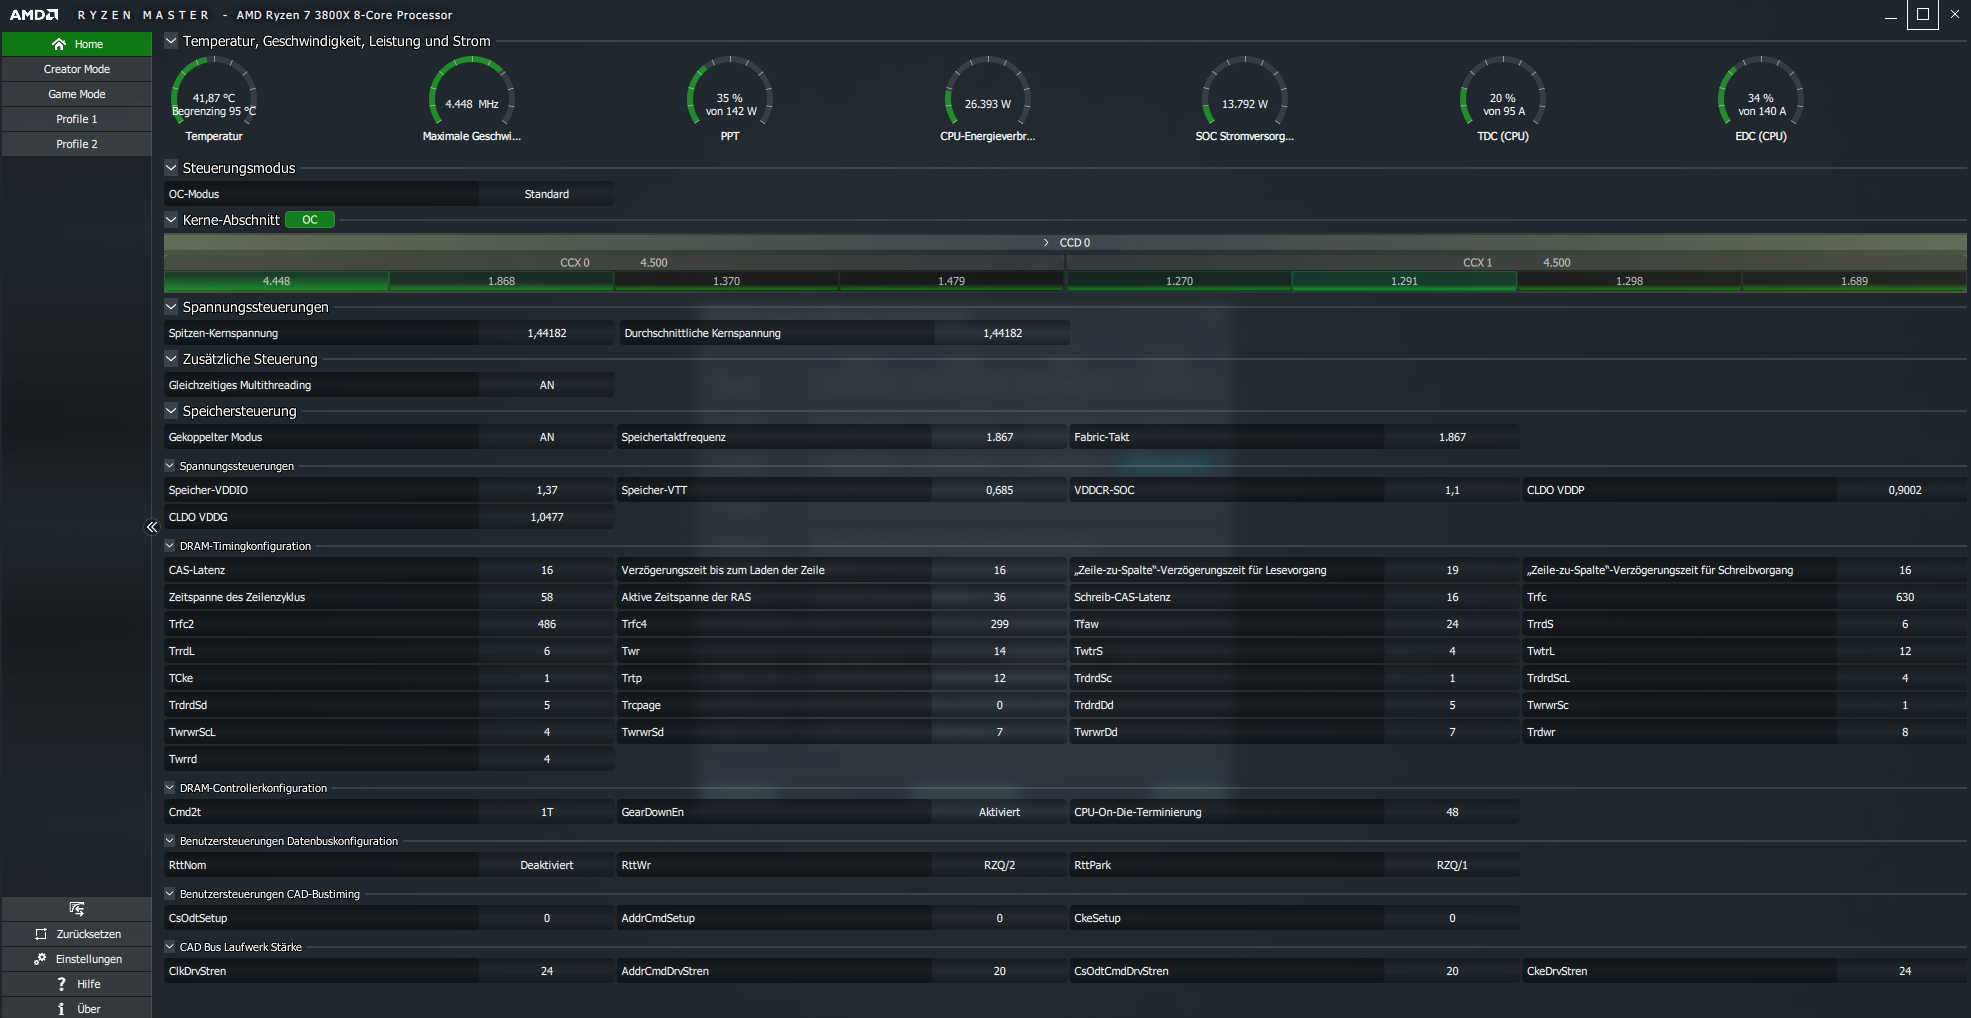Image resolution: width=1971 pixels, height=1018 pixels.
Task: Click the CCX 0 label
Action: point(575,263)
